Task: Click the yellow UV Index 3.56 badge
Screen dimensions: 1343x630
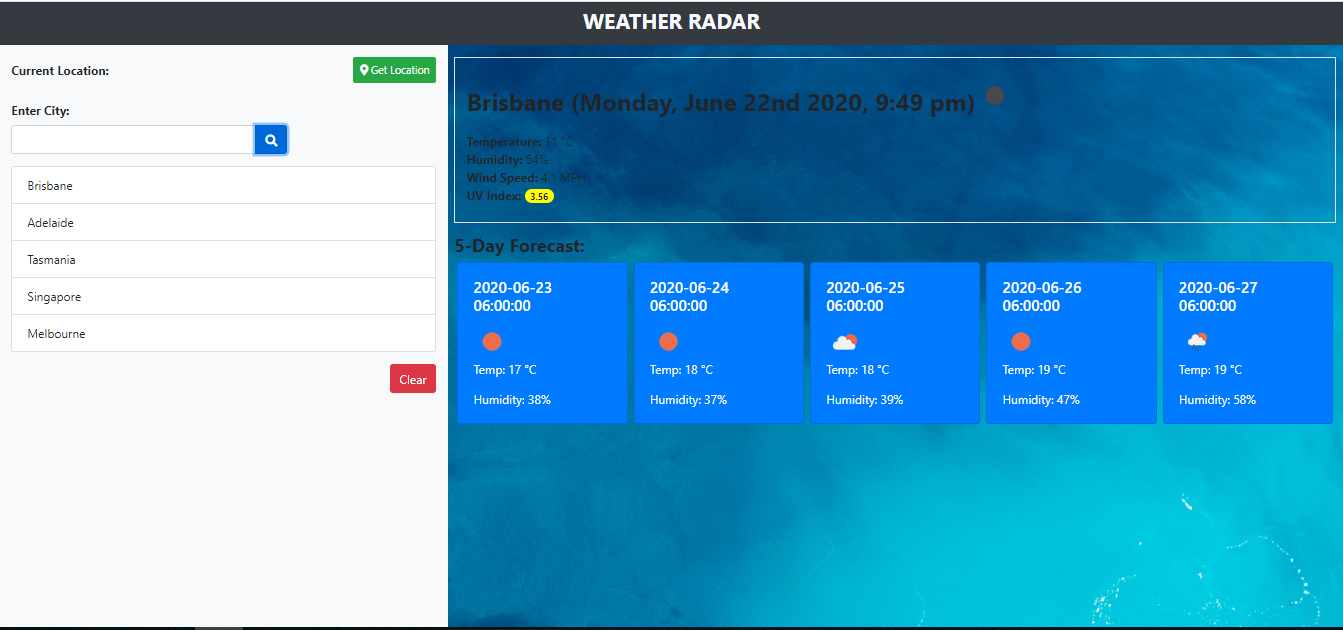Action: 539,196
